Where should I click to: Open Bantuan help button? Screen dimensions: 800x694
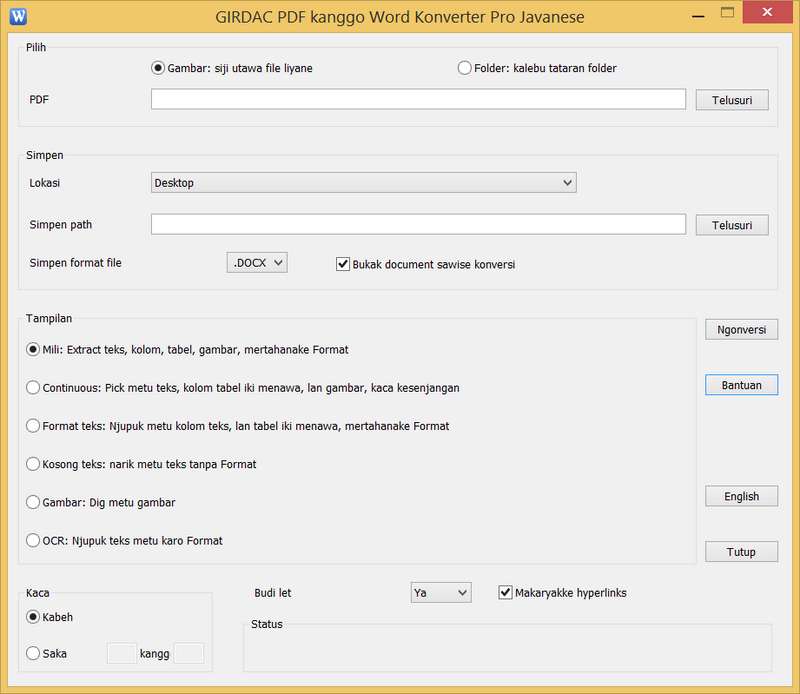coord(741,385)
